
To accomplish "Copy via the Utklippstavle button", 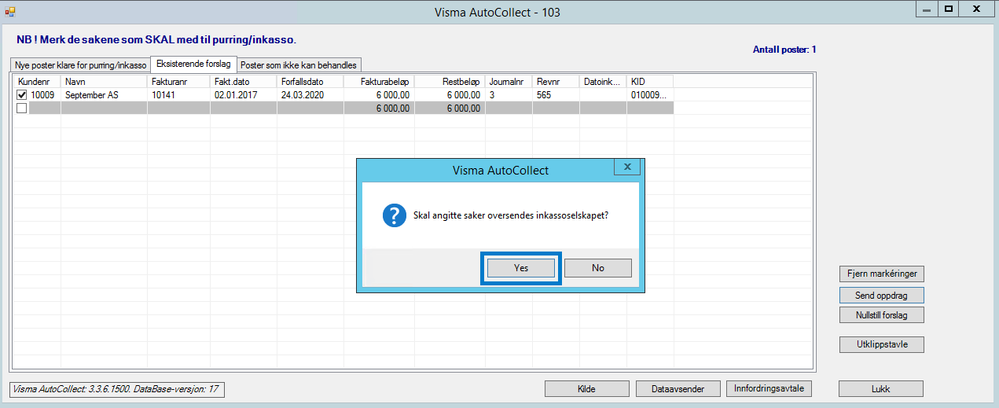I will [x=881, y=344].
